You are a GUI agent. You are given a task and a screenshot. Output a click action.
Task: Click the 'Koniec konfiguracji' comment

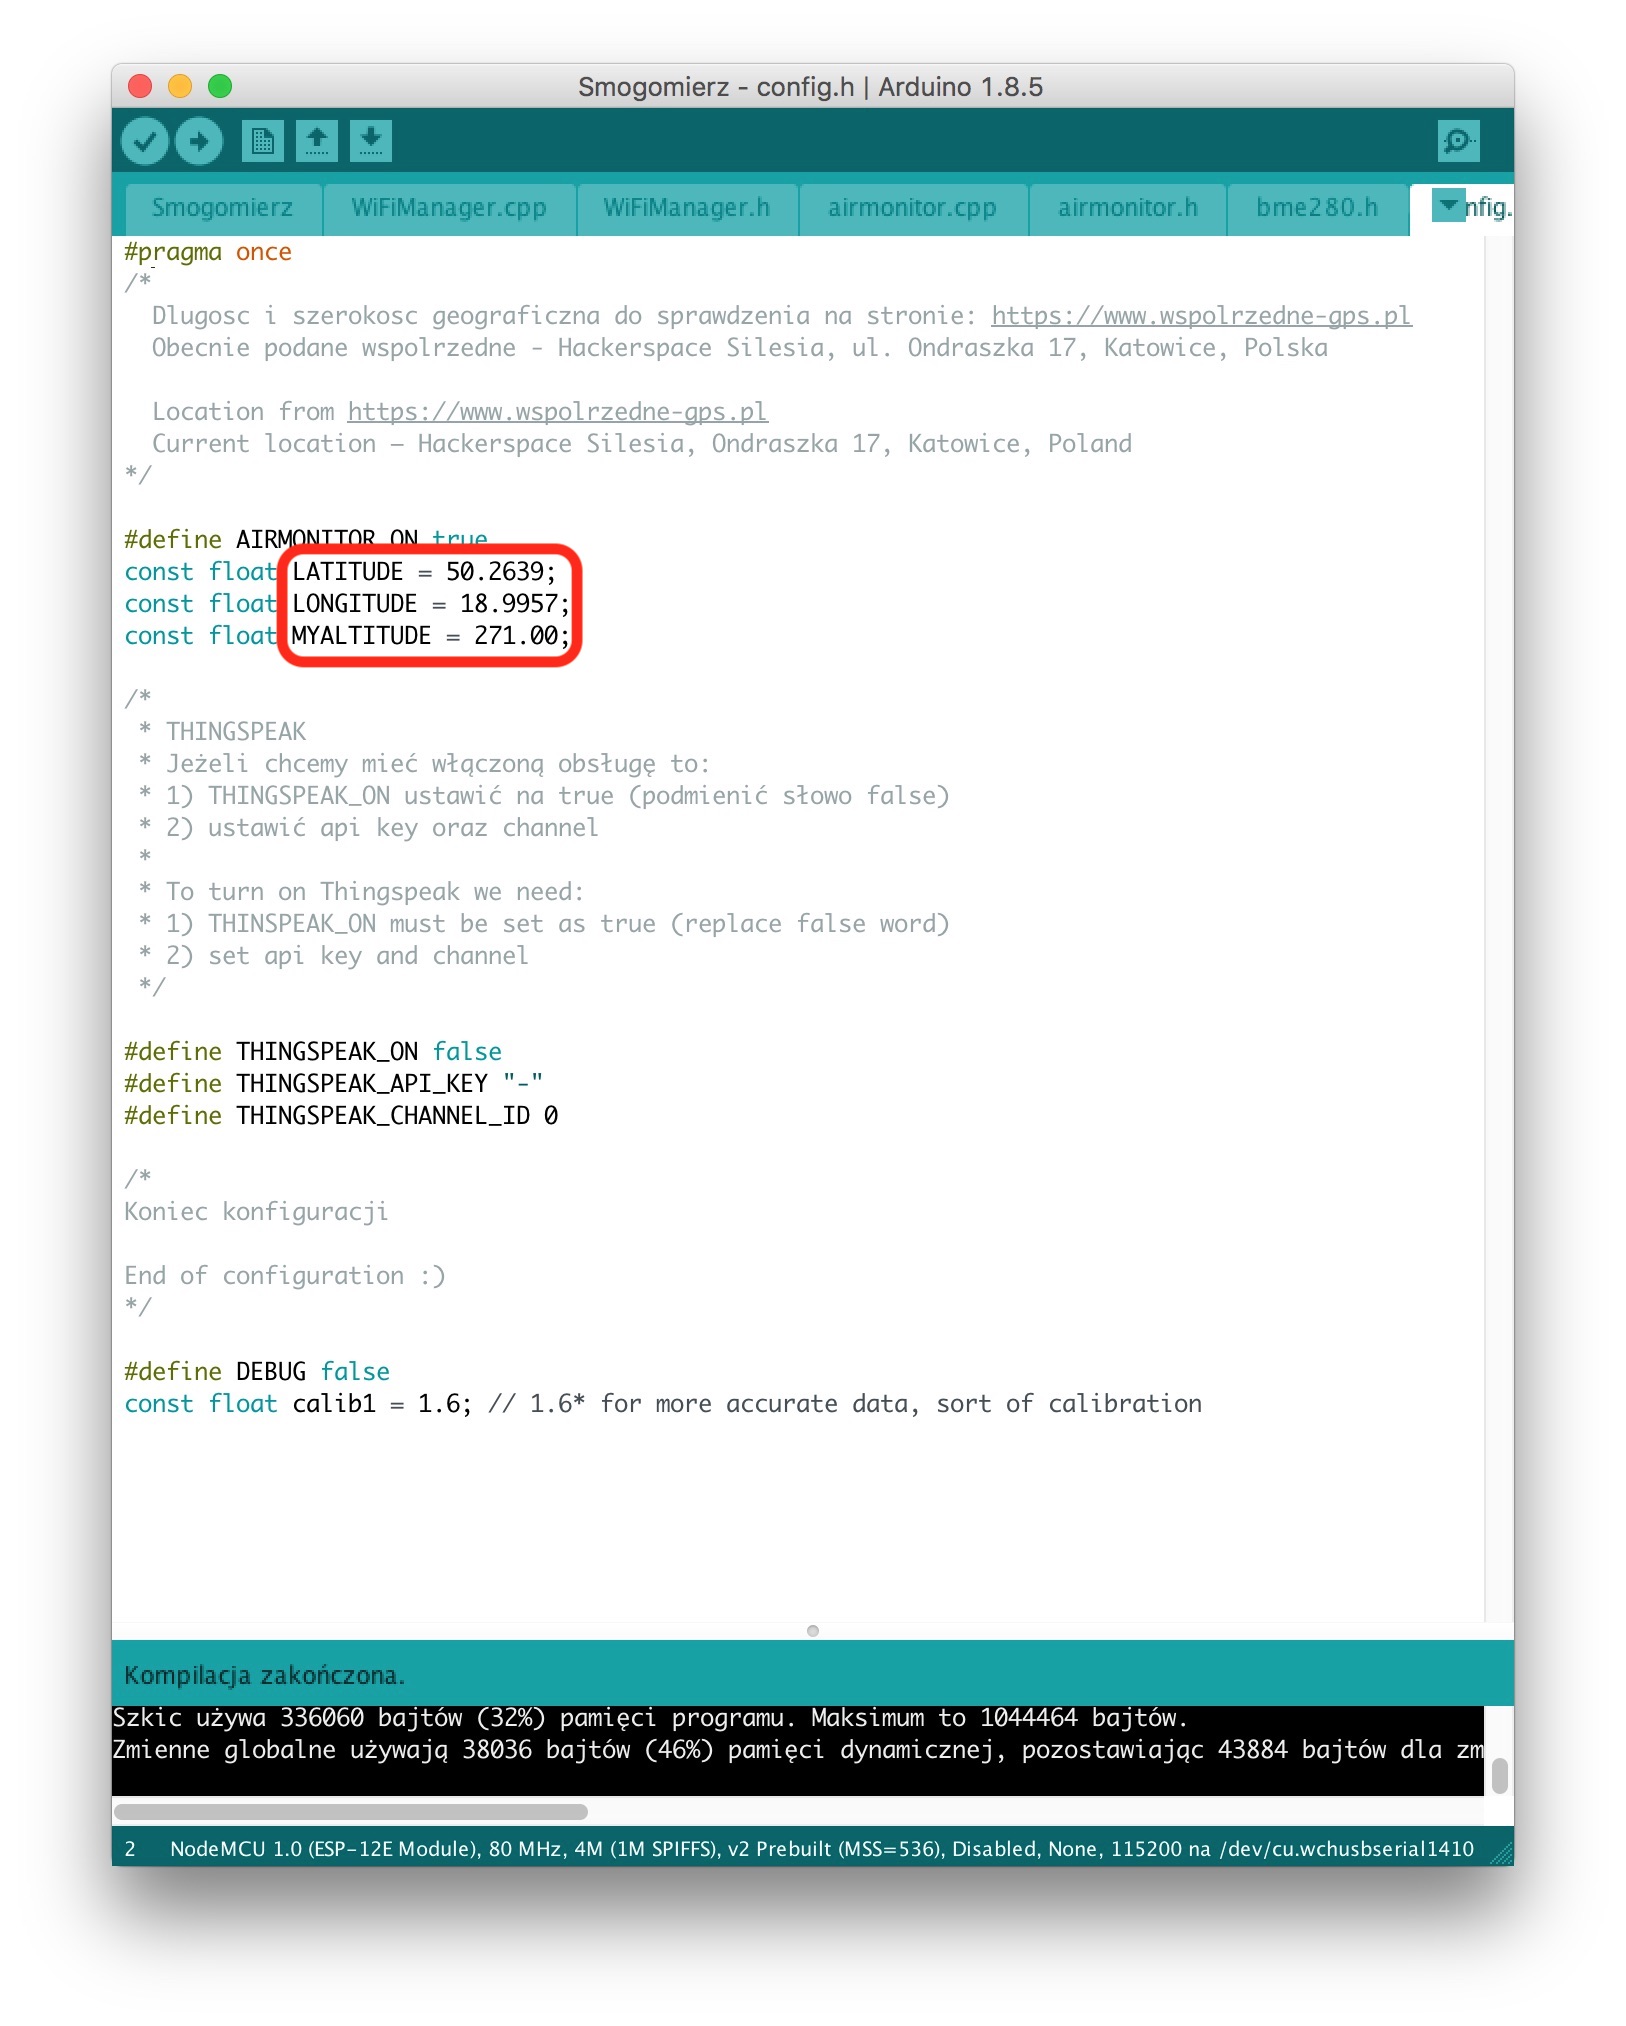point(256,1212)
